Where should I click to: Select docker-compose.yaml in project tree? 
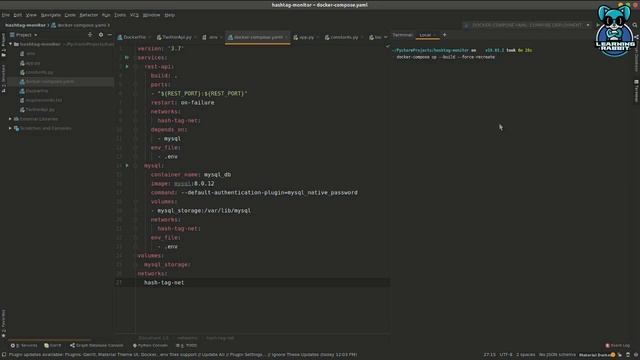coord(50,82)
